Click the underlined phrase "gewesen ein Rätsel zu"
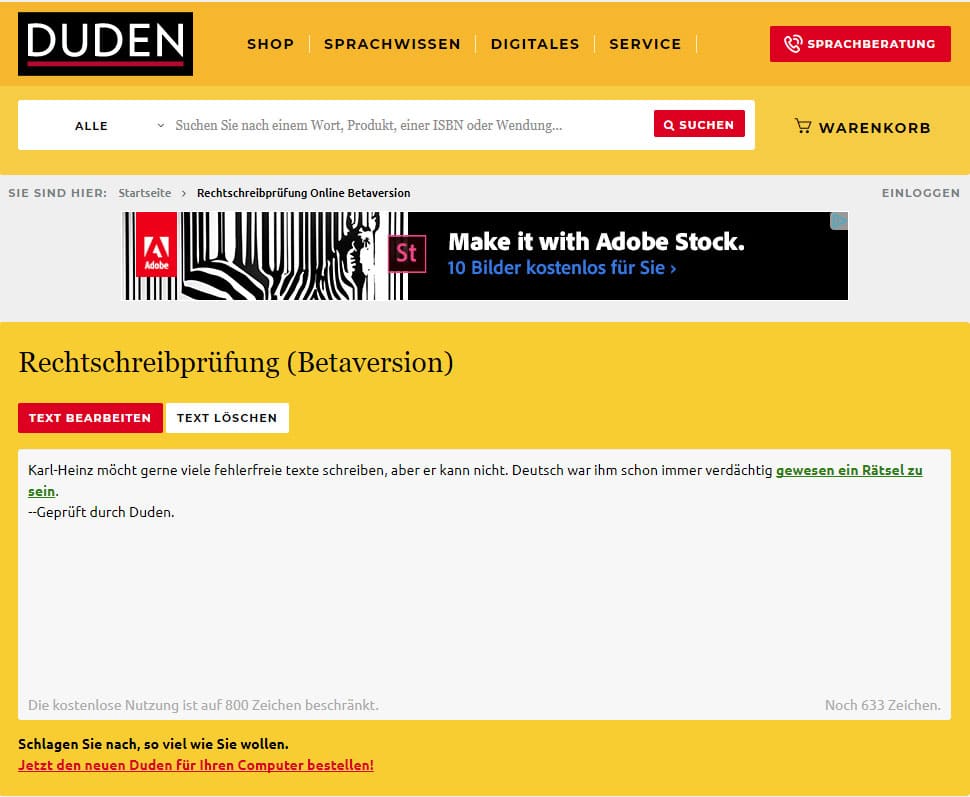The height and width of the screenshot is (797, 970). point(849,470)
